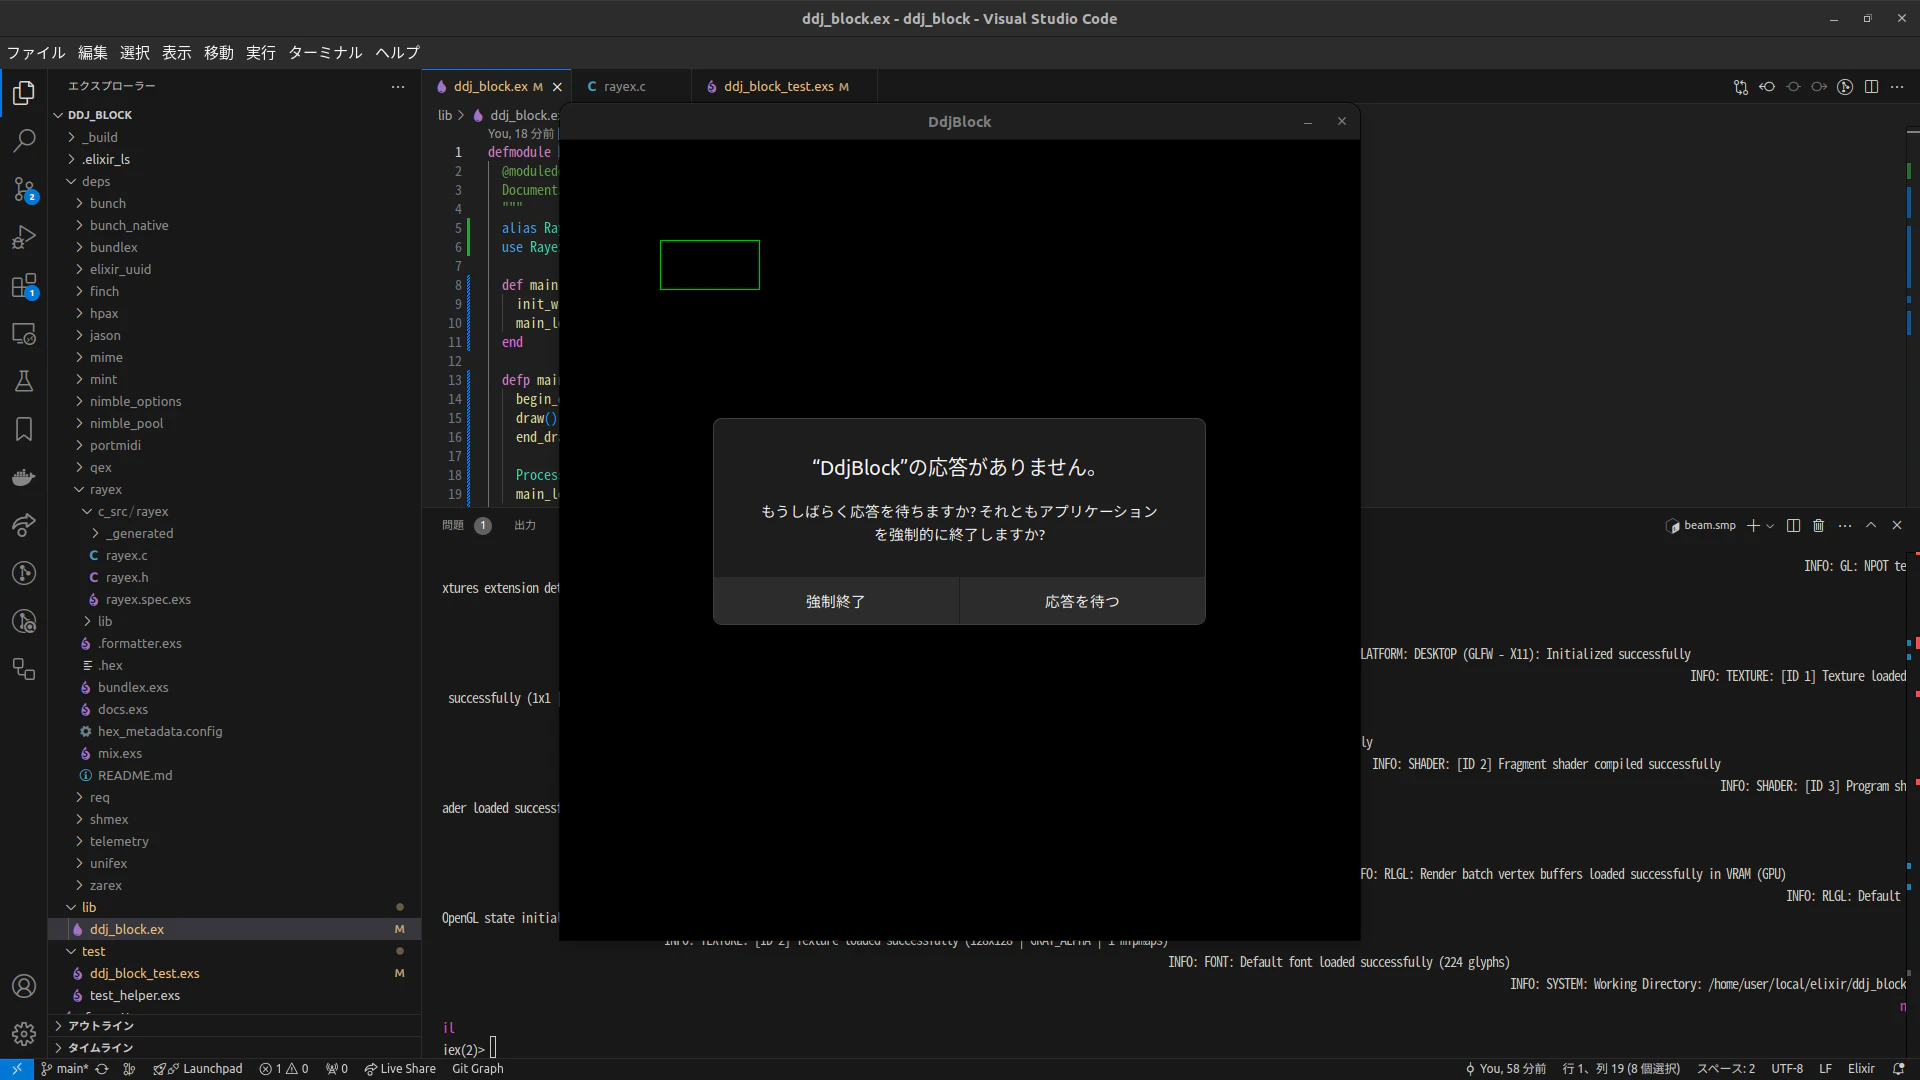Open README.md in the explorer tree

[x=135, y=775]
